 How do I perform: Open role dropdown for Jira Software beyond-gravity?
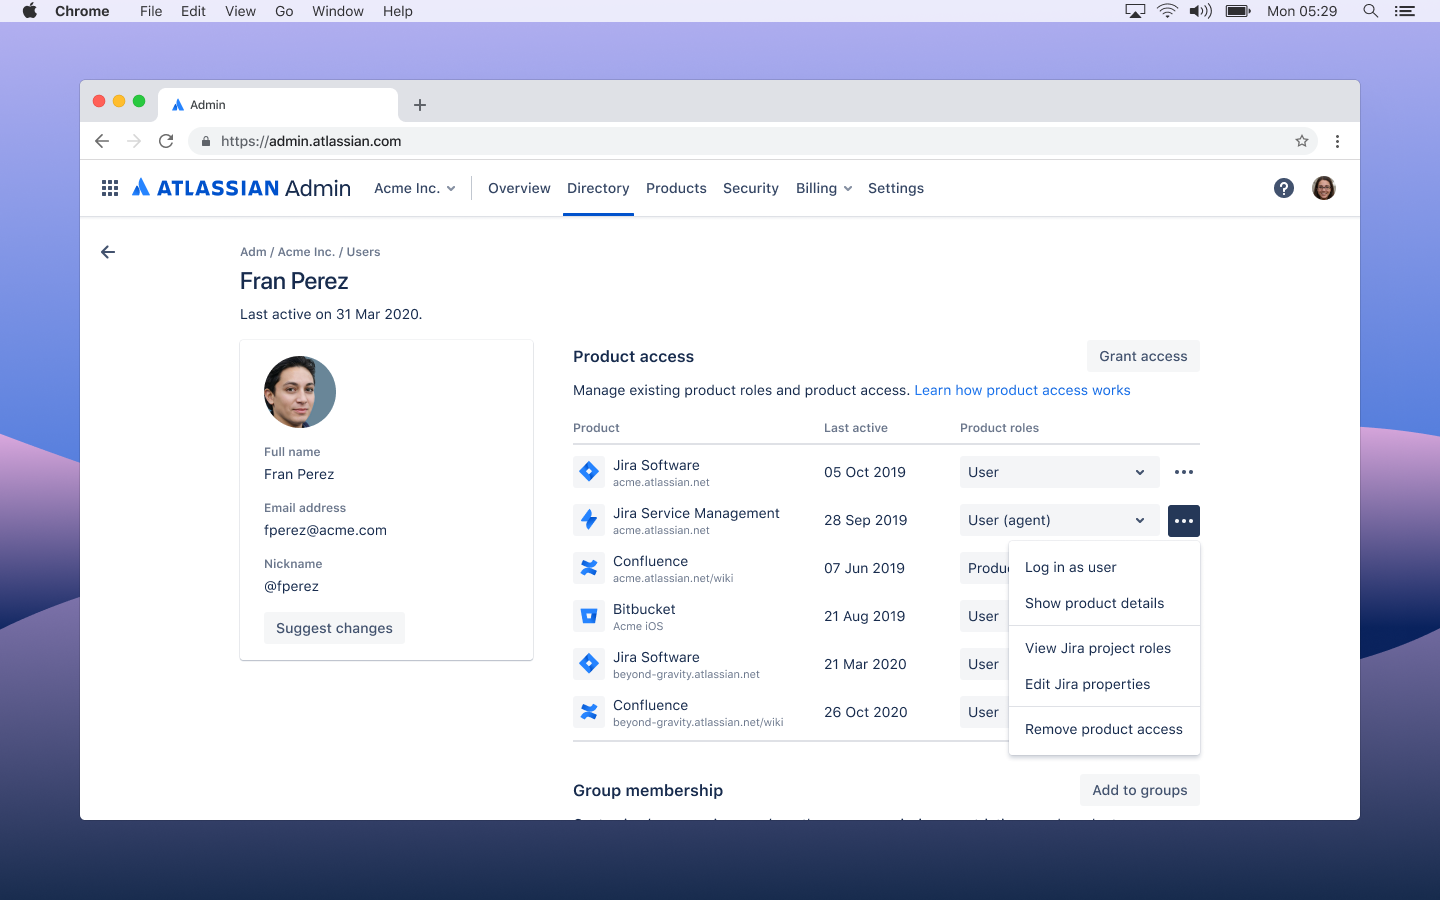tap(984, 664)
